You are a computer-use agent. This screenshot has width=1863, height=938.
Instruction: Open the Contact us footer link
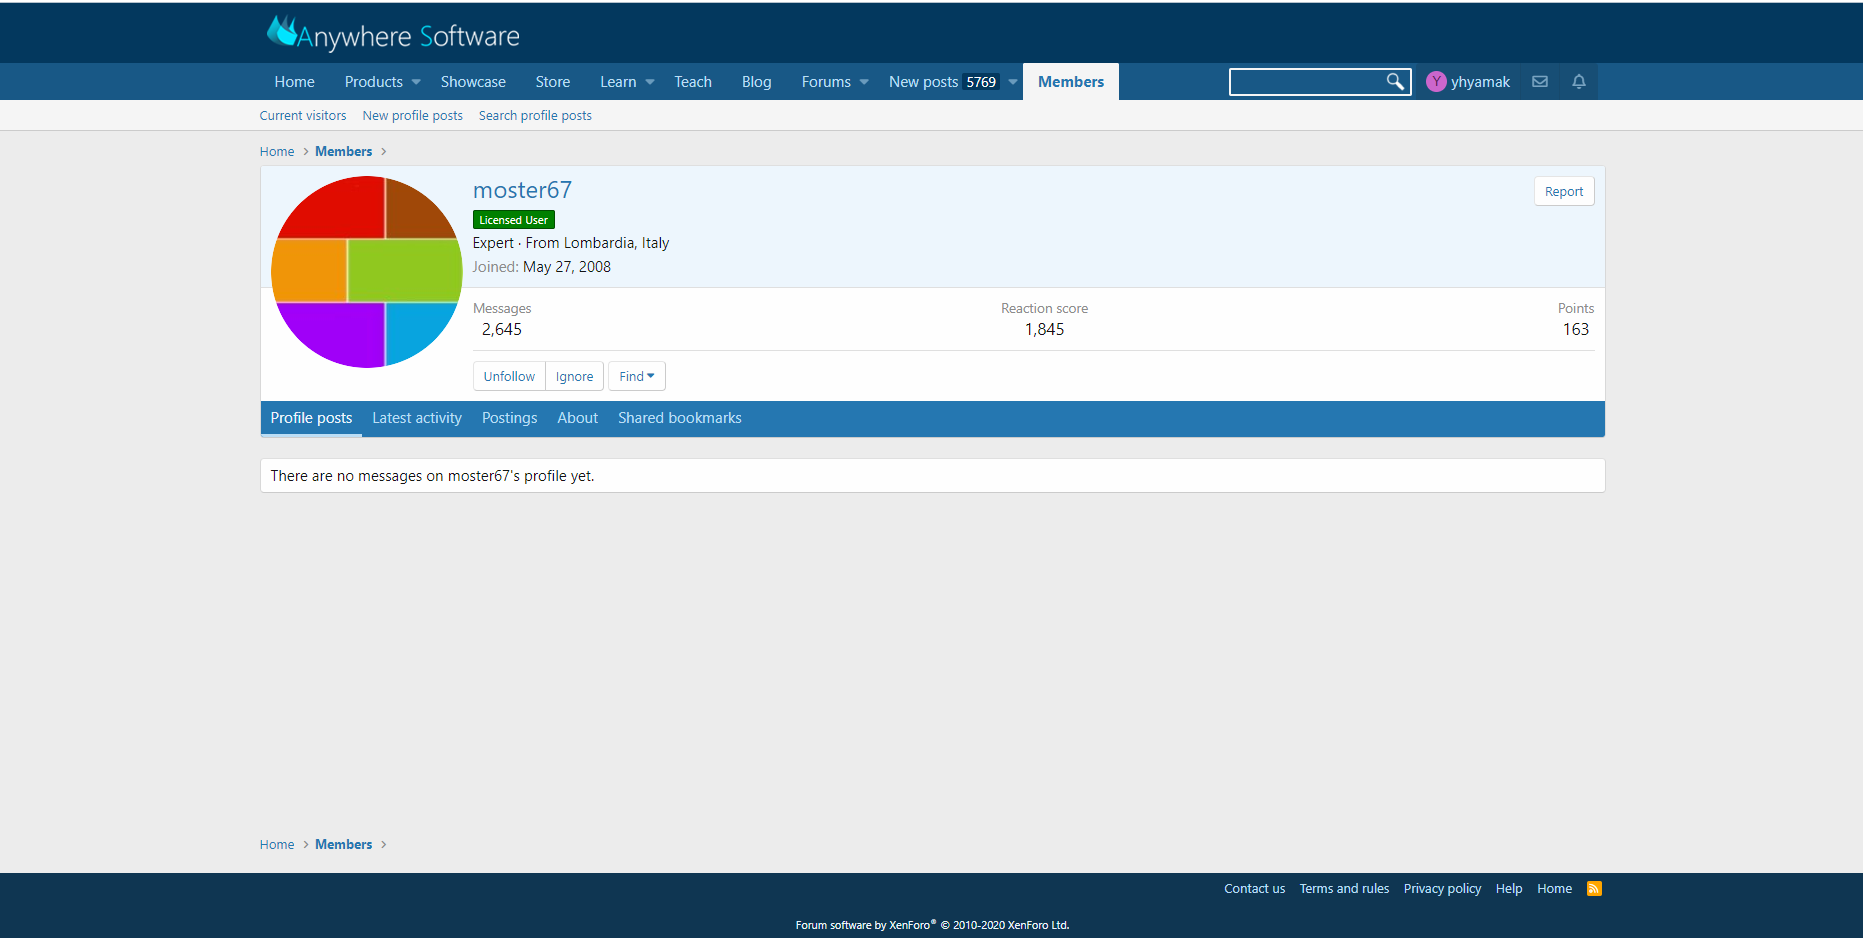tap(1255, 889)
